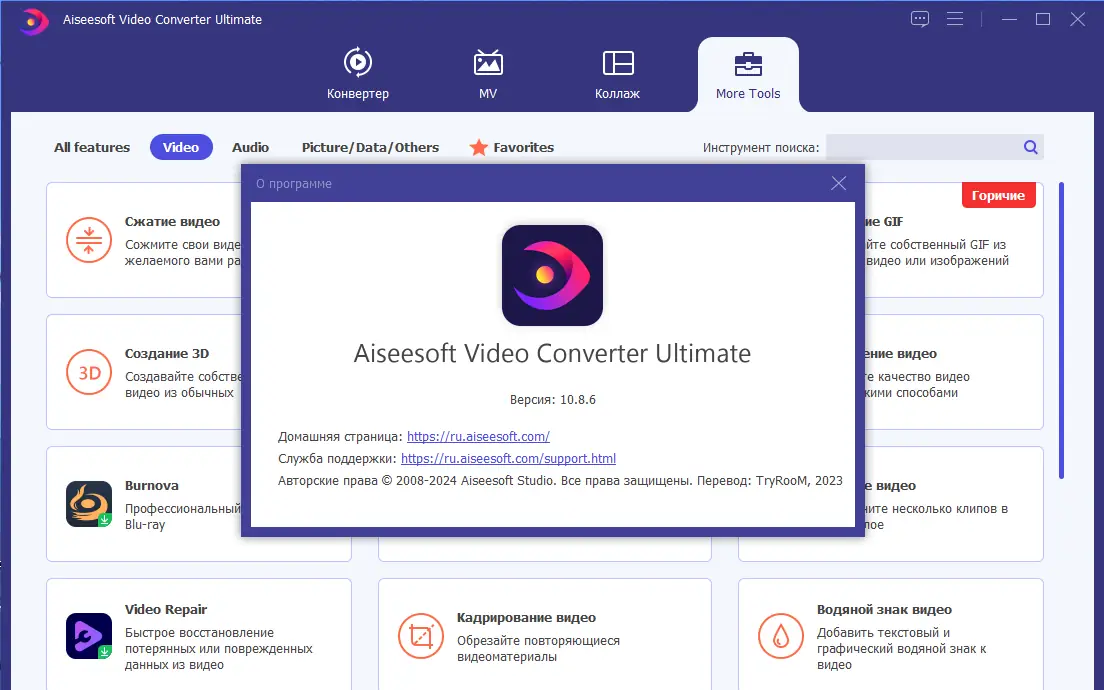Open the Burnova tool title

(x=151, y=485)
